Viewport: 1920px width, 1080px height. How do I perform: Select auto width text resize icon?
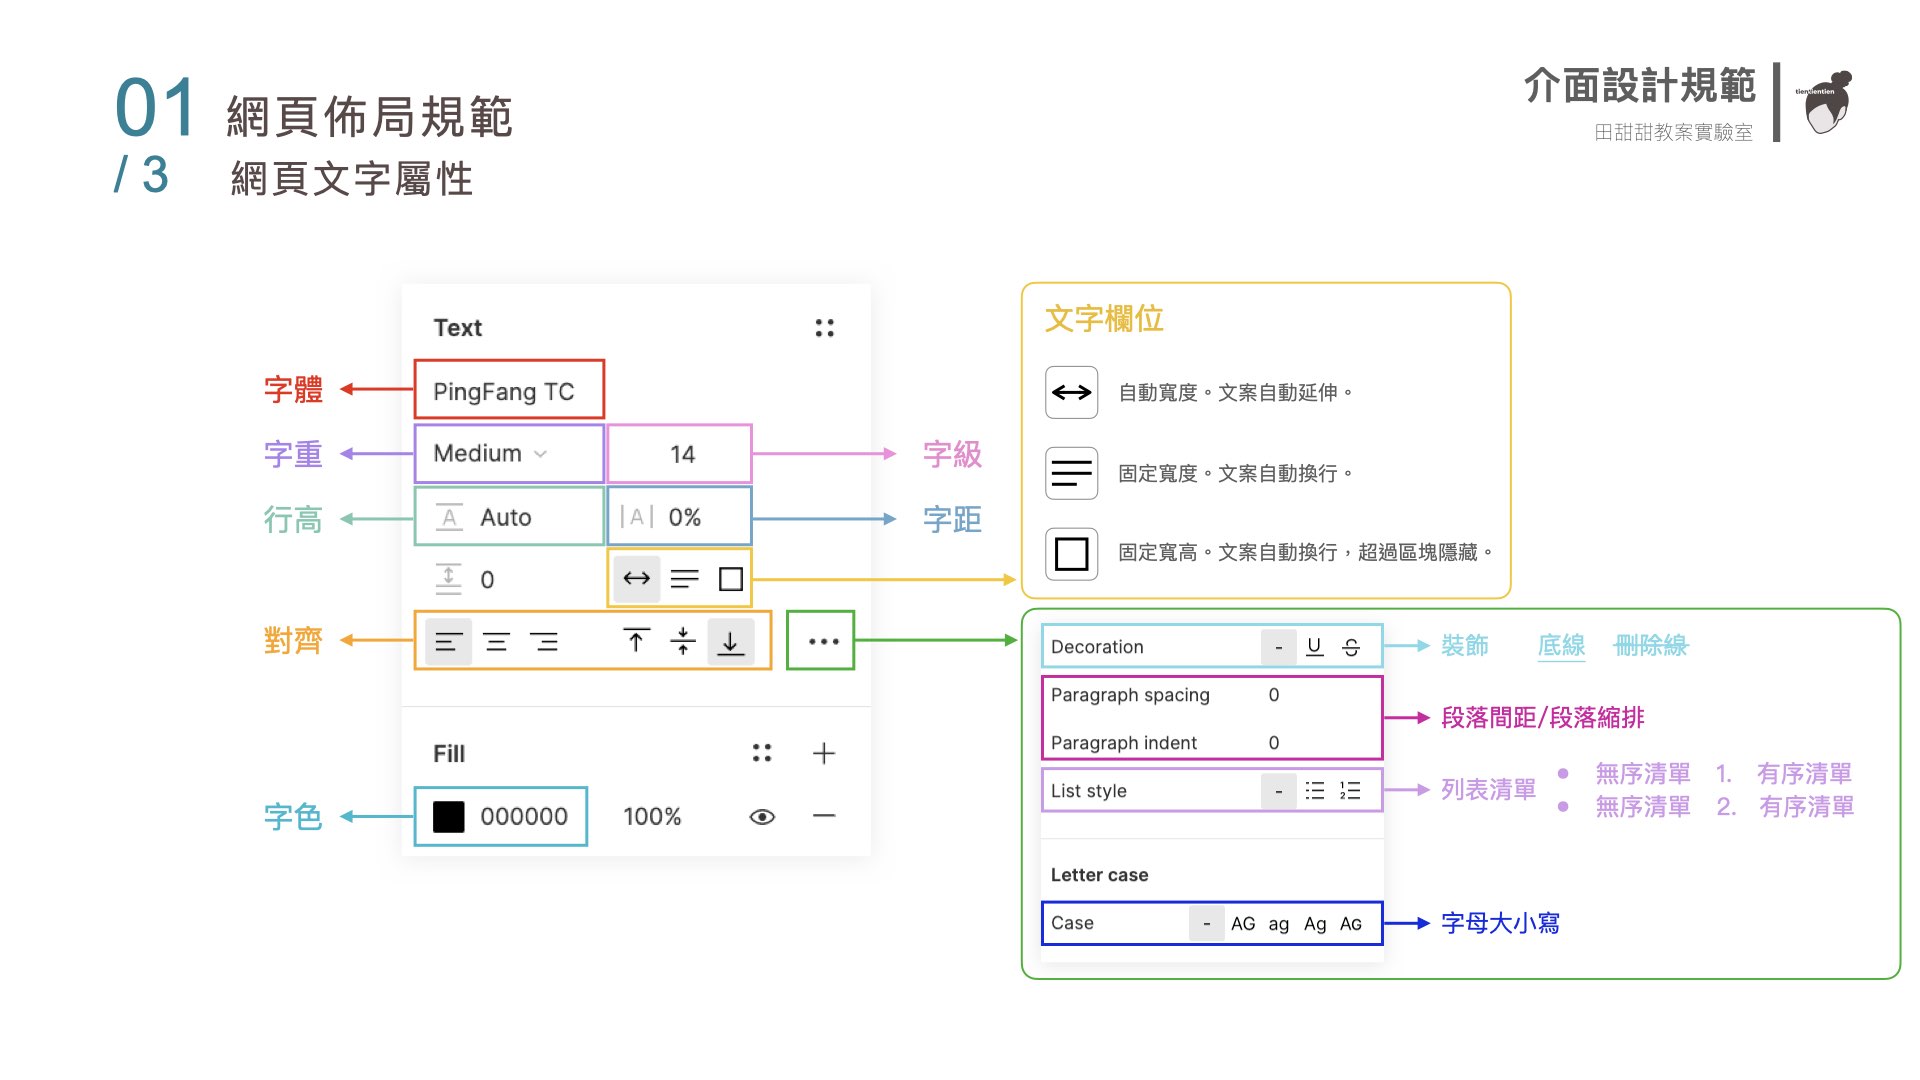click(x=636, y=579)
